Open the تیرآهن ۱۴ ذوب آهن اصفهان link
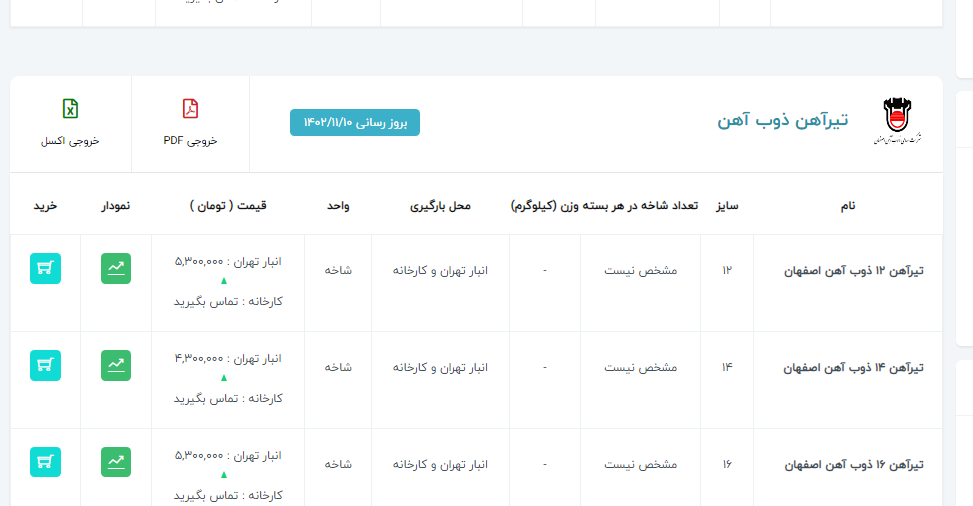The width and height of the screenshot is (973, 506). 852,368
